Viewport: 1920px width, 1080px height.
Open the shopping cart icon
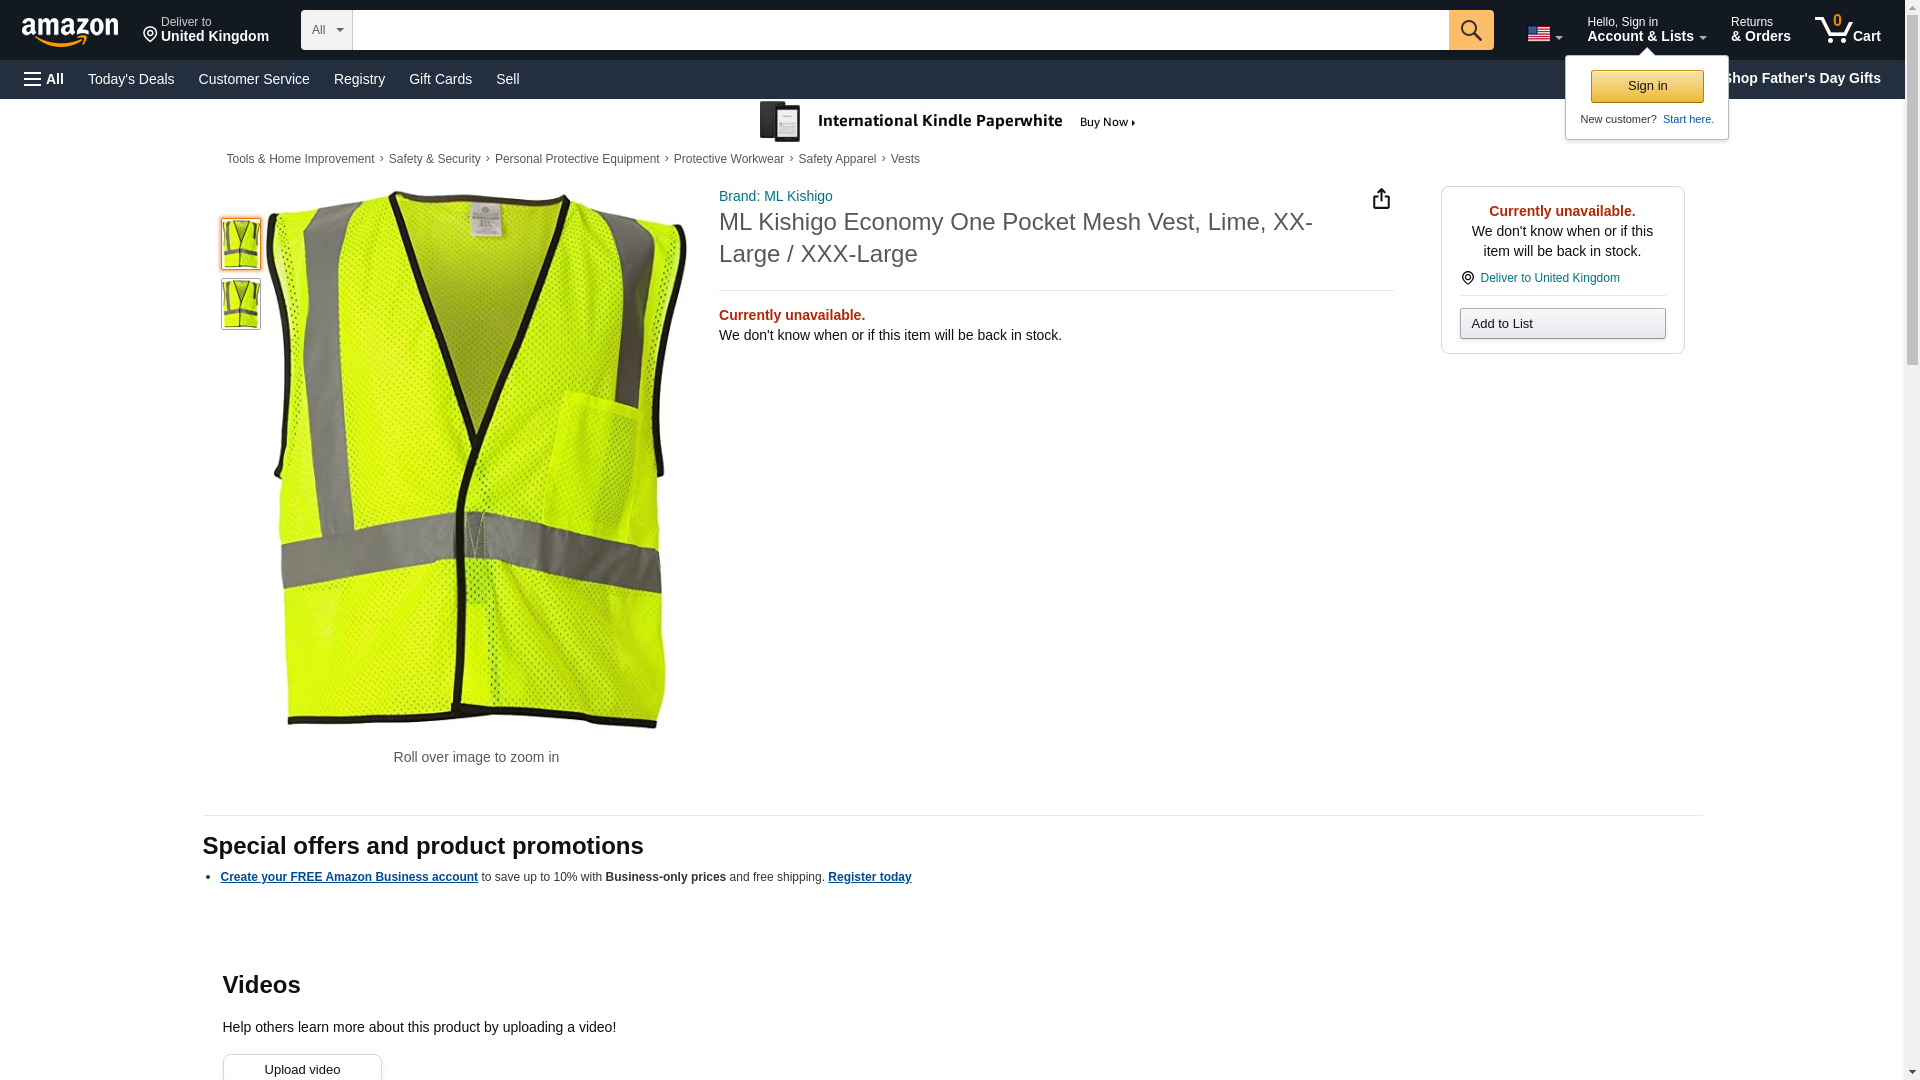1847,30
